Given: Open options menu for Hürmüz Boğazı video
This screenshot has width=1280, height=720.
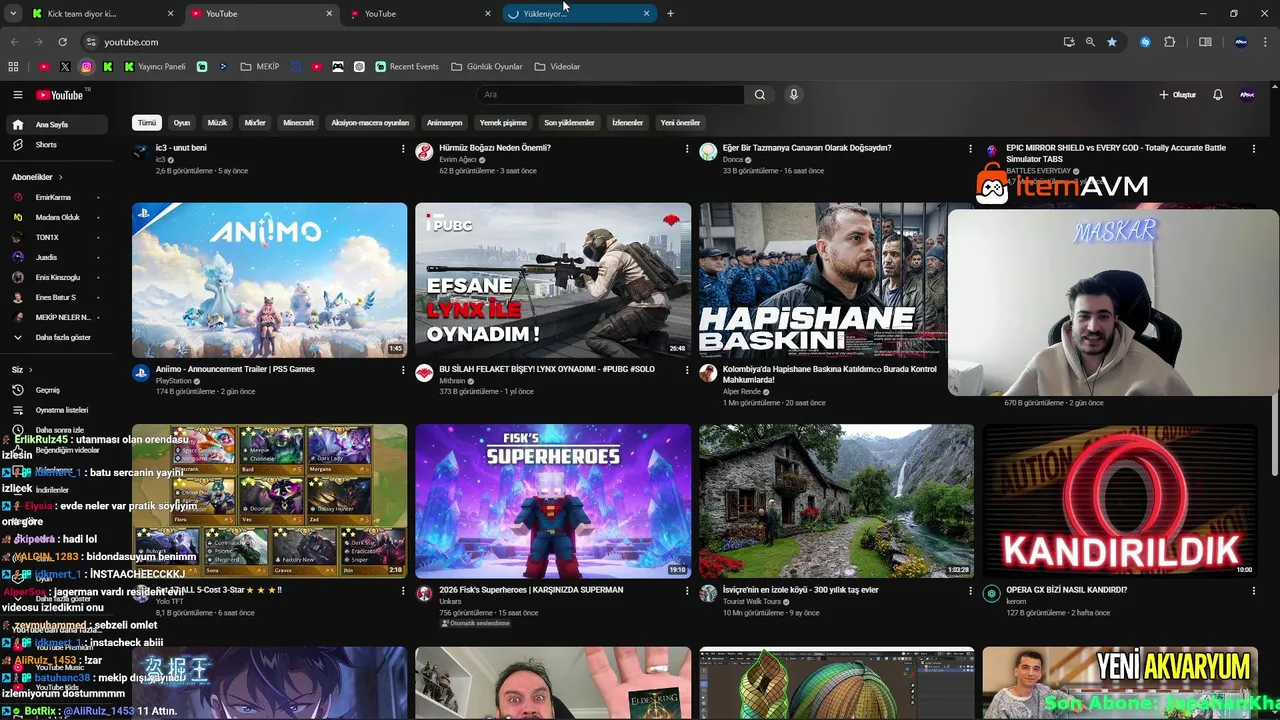Looking at the screenshot, I should pos(687,149).
